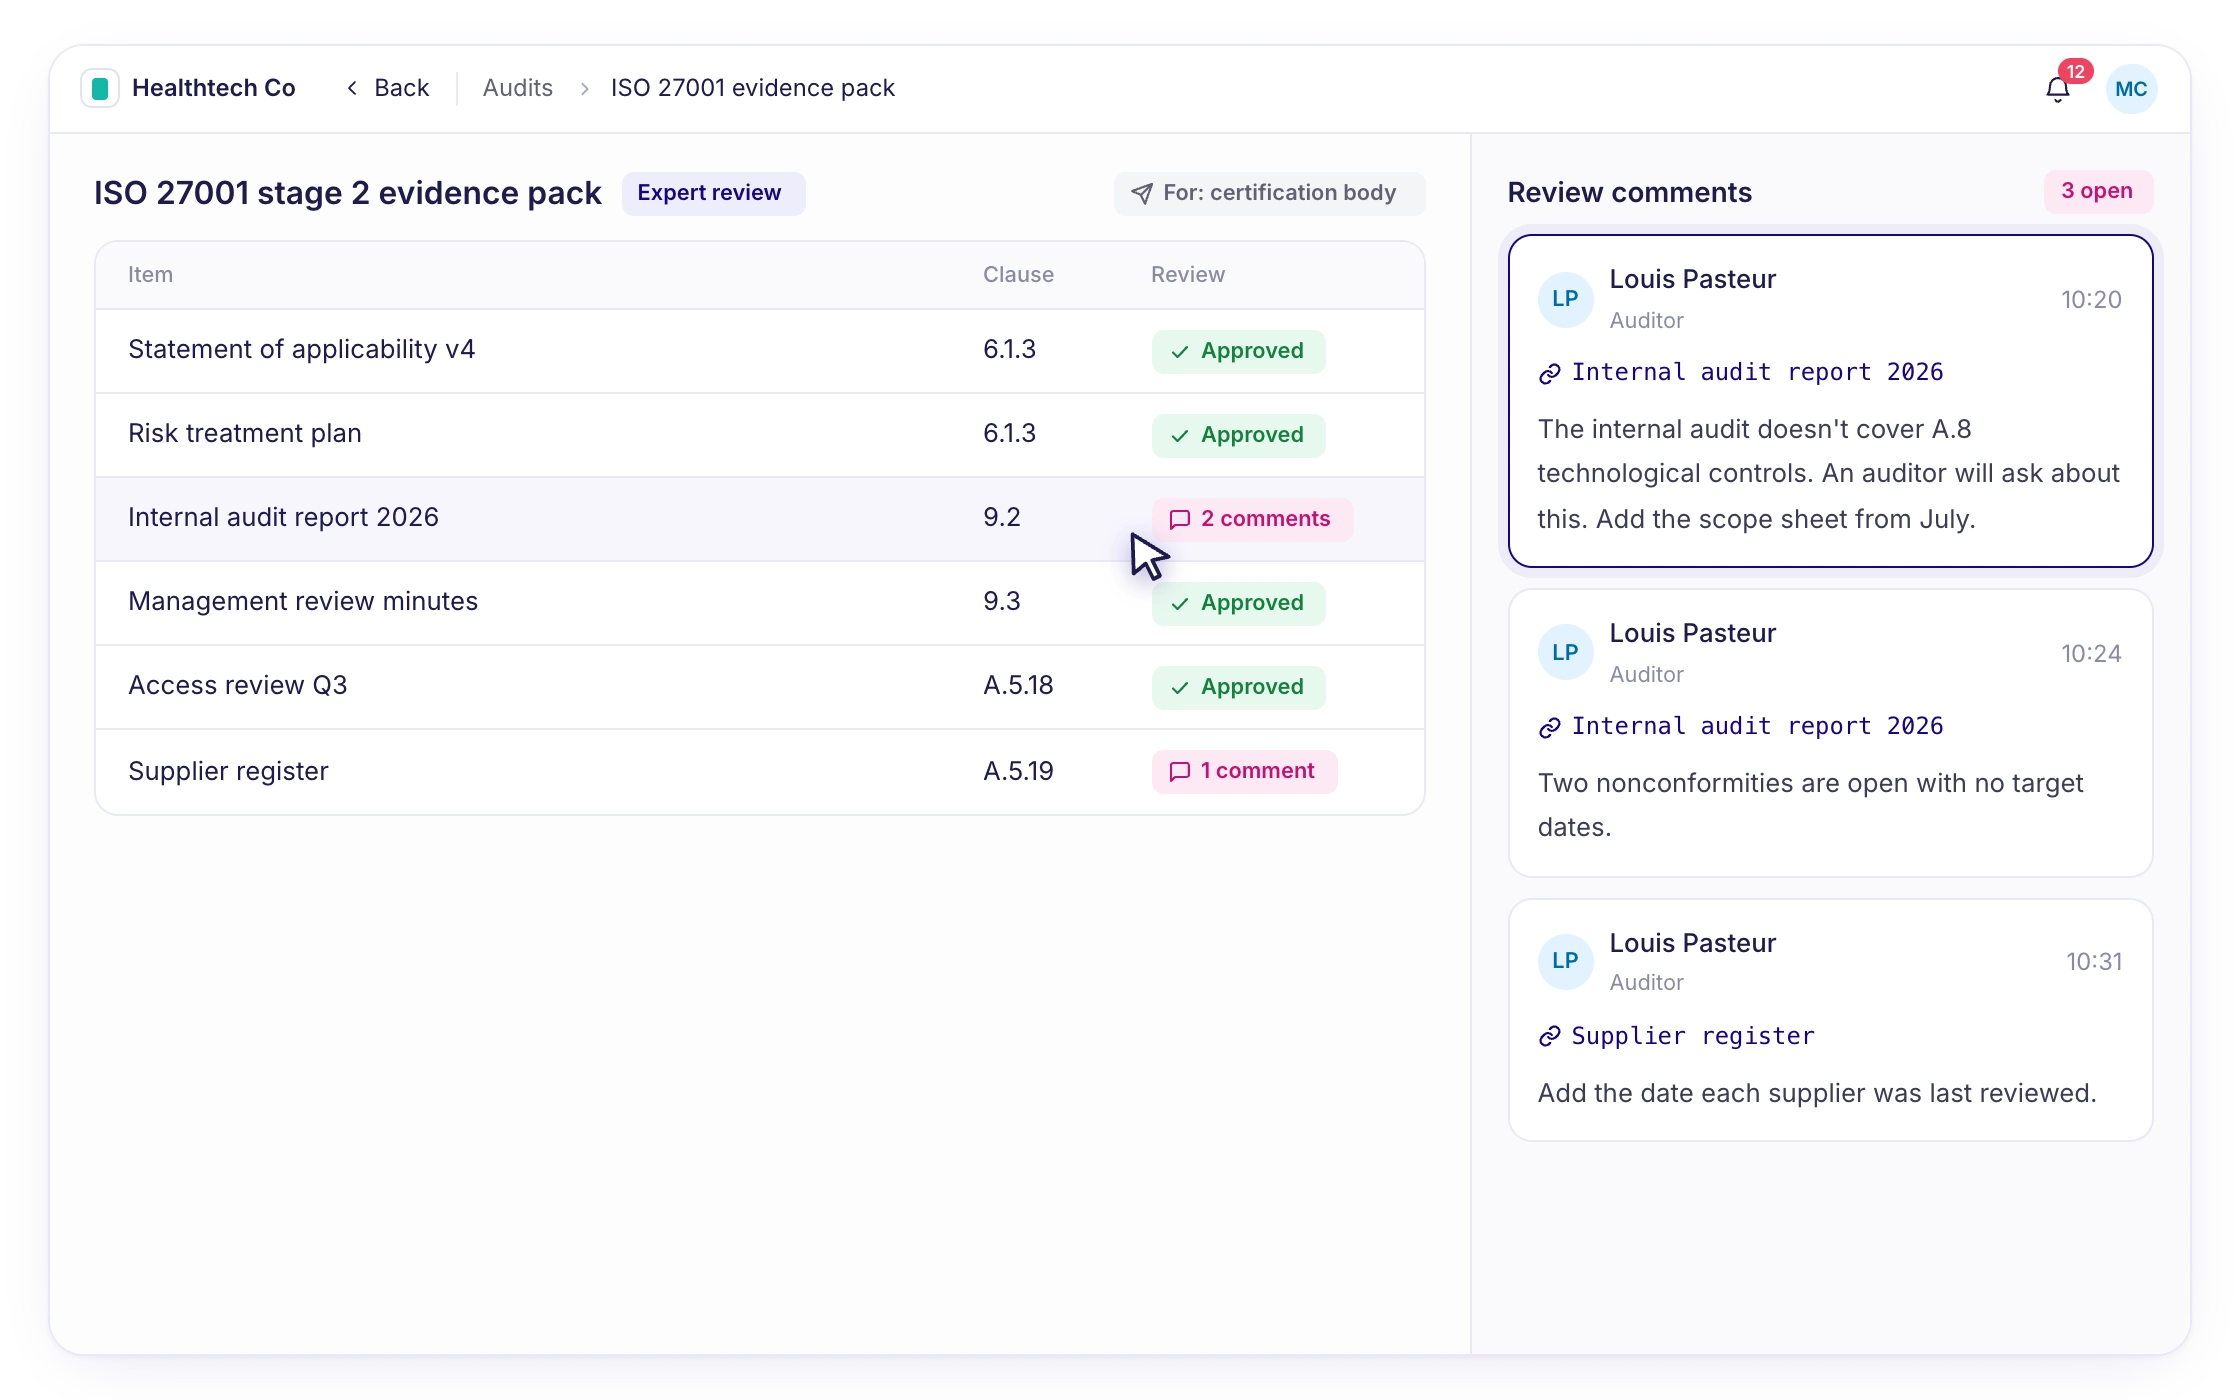
Task: Open the MC user avatar menu
Action: 2131,89
